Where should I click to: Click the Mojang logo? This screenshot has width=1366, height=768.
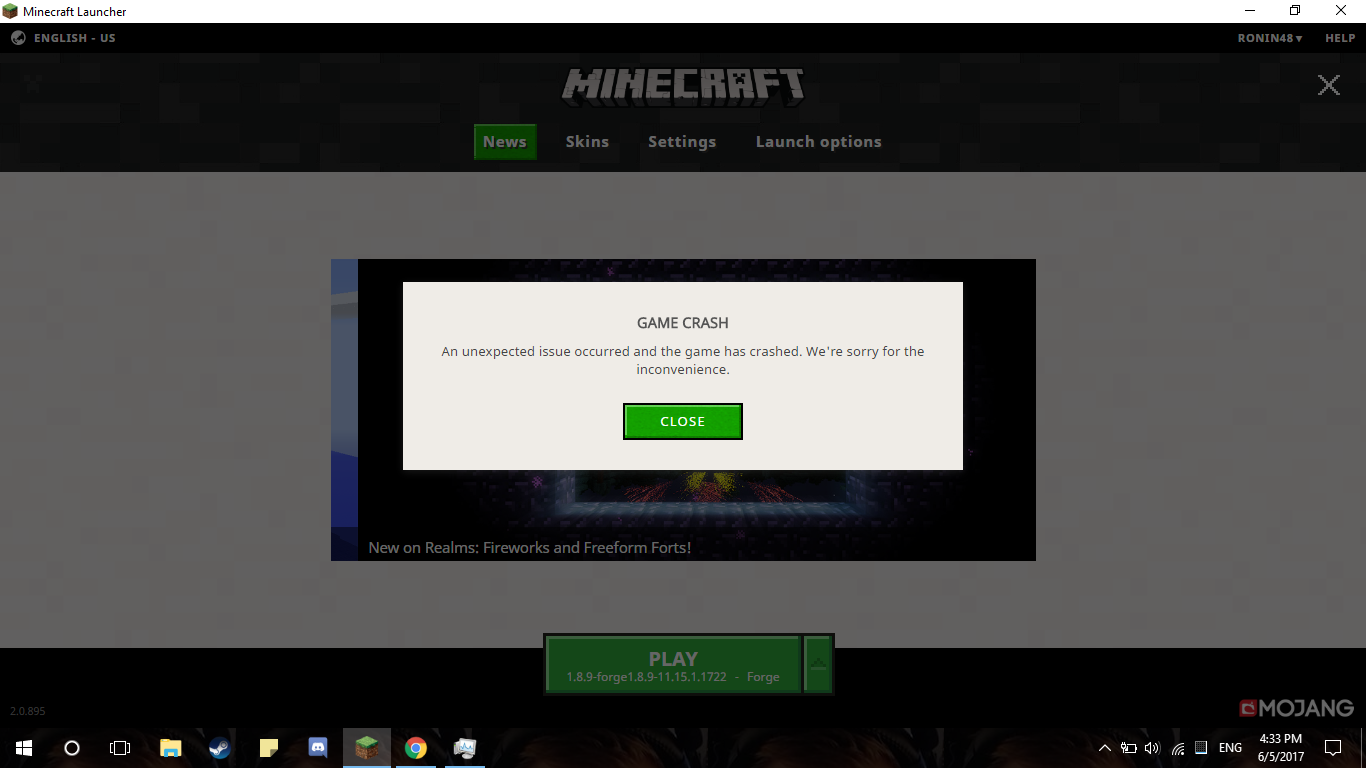[1296, 708]
